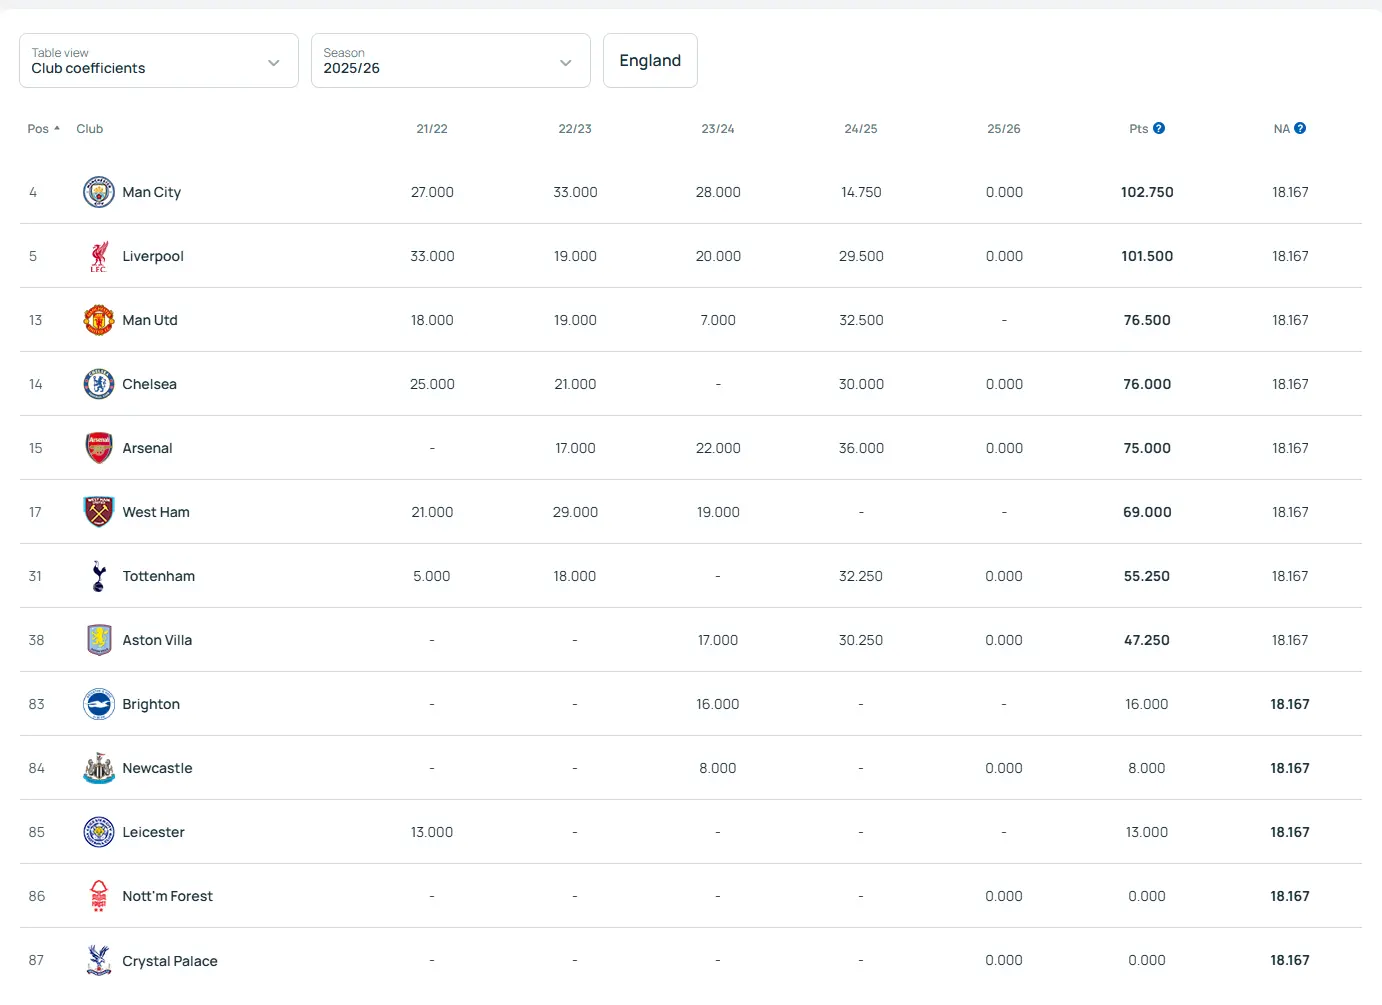
Task: Click Man City's 33.000 value for 22/23
Action: pyautogui.click(x=575, y=192)
